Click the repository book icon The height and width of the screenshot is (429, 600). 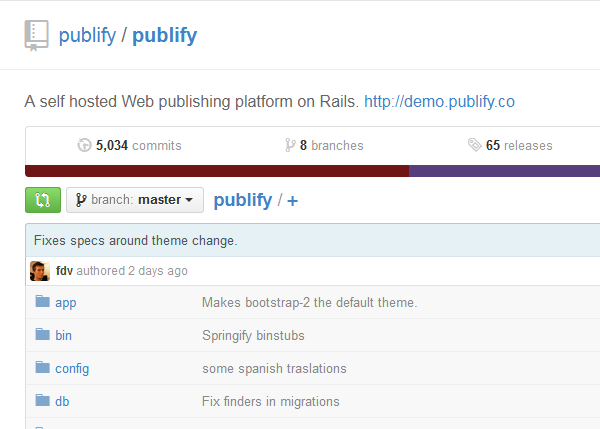(x=36, y=35)
